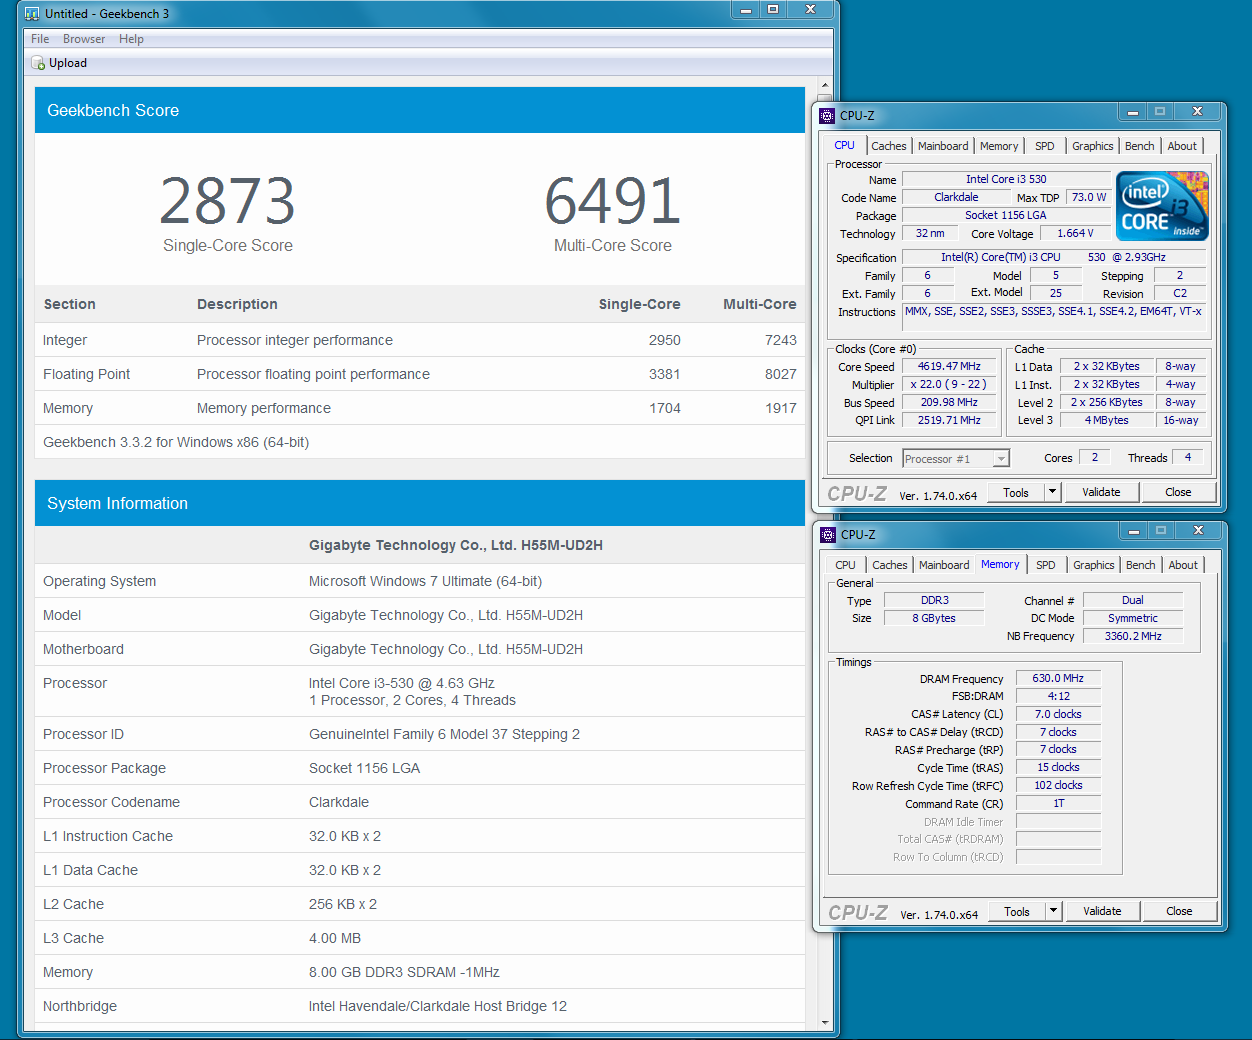Switch to SPD tab in lower CPU-Z
This screenshot has height=1040, width=1252.
(1046, 565)
